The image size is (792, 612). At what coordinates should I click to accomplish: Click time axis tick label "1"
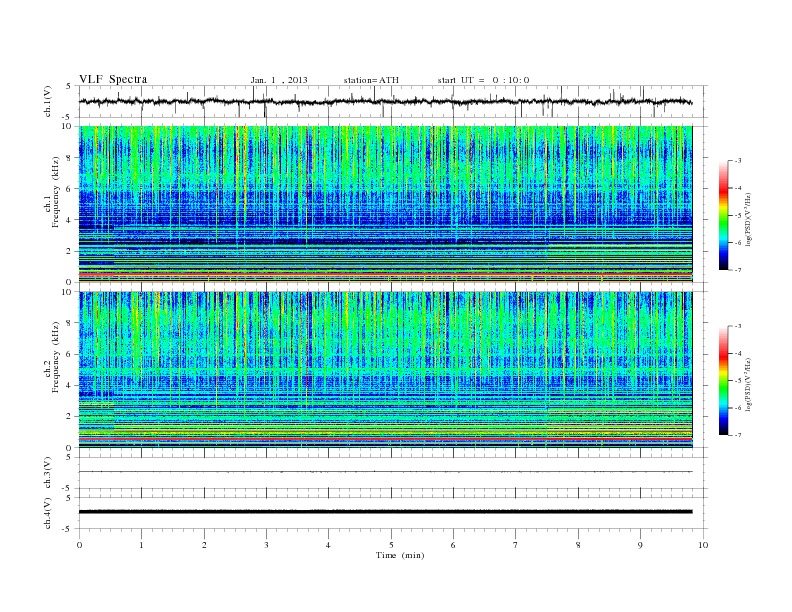(x=141, y=545)
